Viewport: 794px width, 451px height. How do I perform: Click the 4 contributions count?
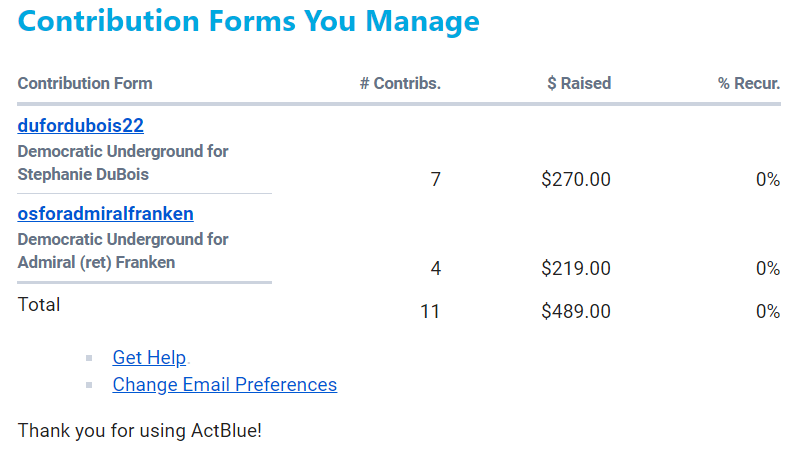tap(435, 268)
